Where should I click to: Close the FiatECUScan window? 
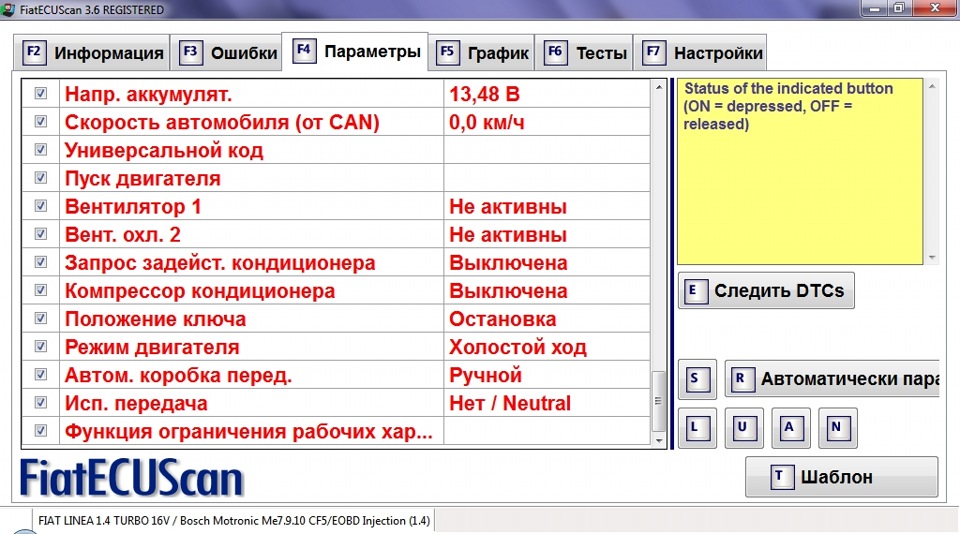tap(935, 8)
